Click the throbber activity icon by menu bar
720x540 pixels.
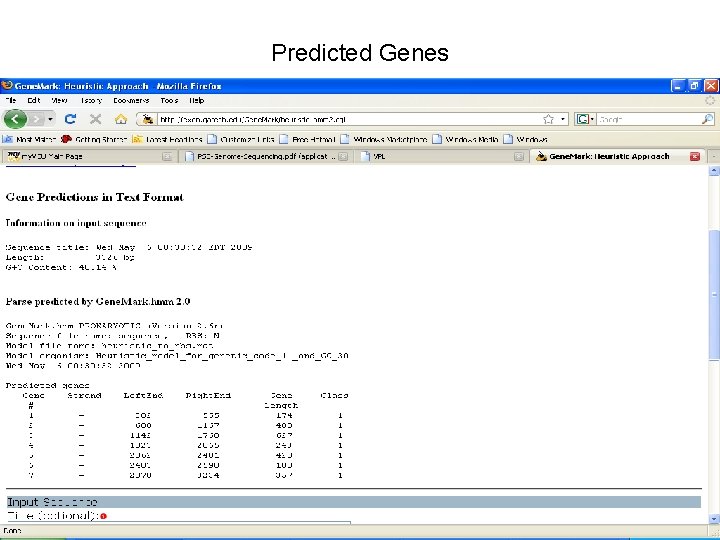coord(710,101)
